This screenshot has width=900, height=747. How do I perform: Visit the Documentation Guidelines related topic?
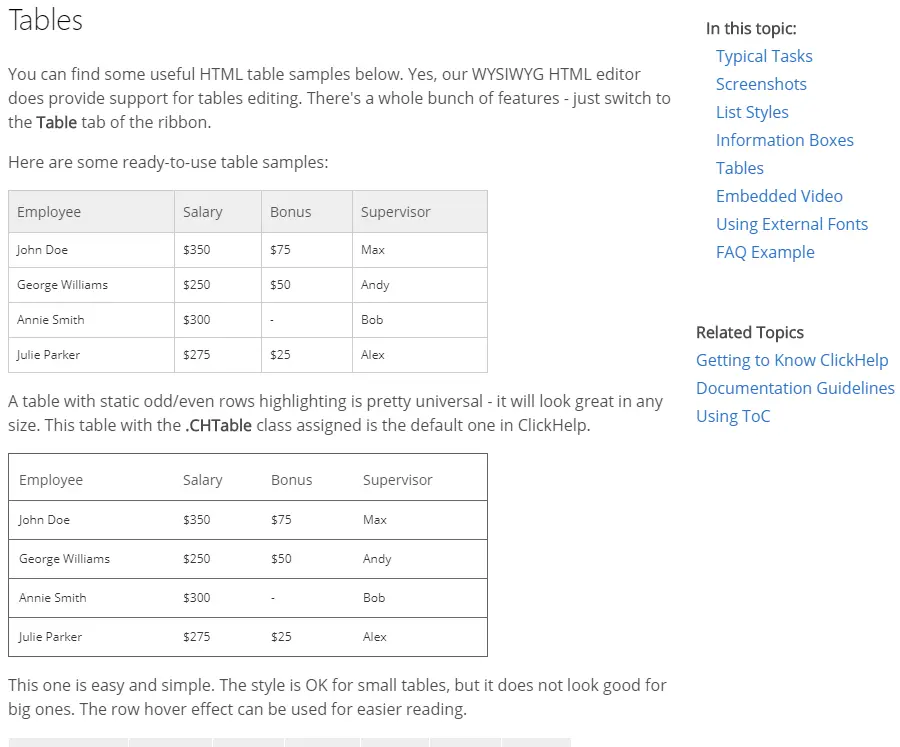point(795,388)
